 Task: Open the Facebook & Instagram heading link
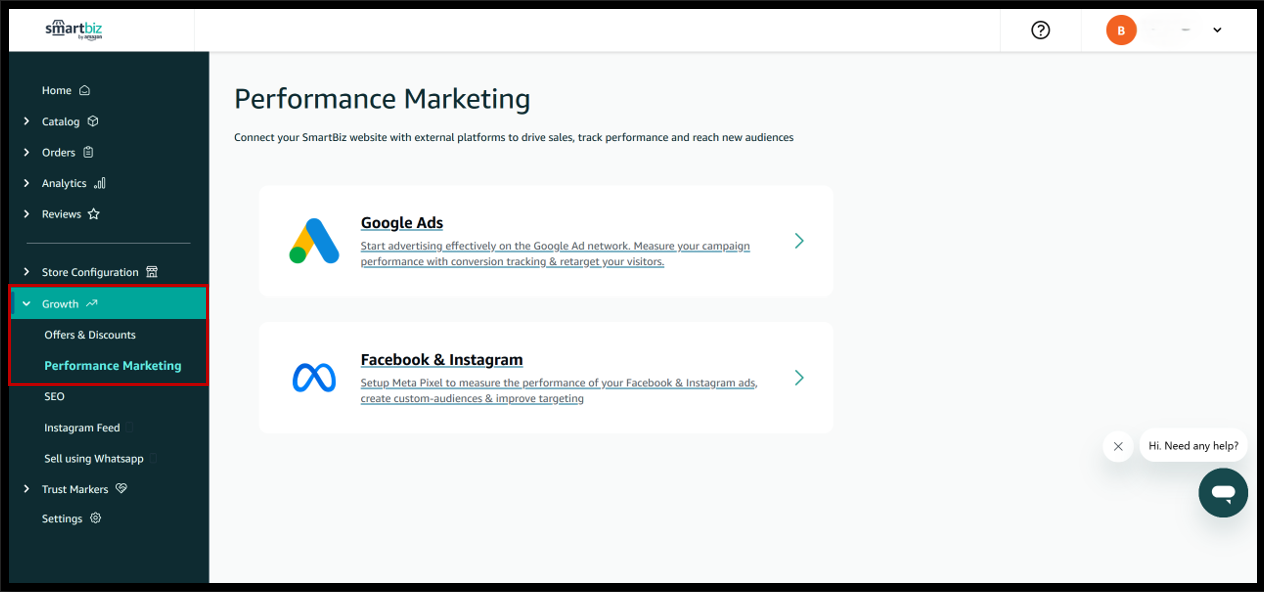pos(441,360)
